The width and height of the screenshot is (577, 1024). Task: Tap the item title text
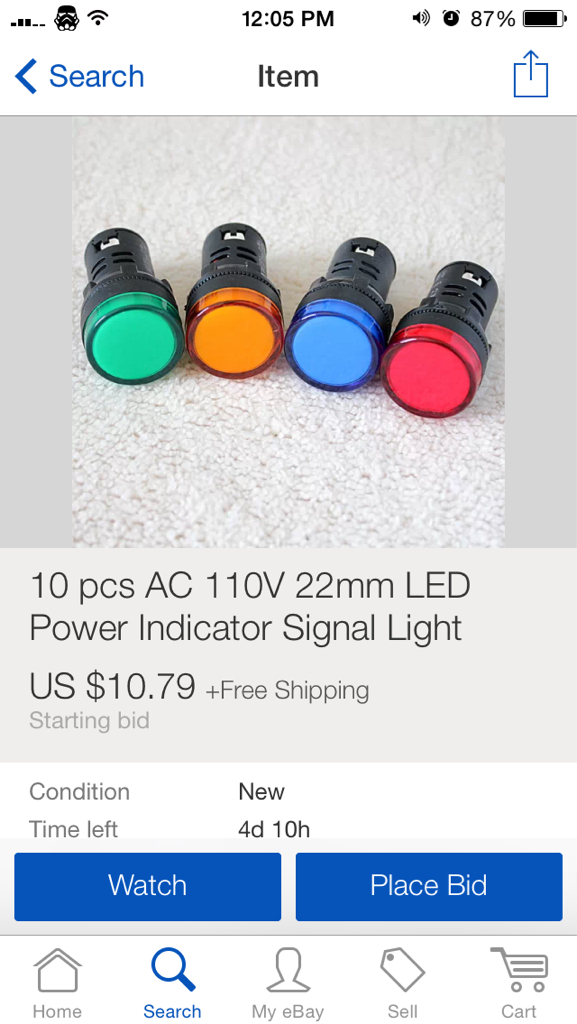point(250,607)
